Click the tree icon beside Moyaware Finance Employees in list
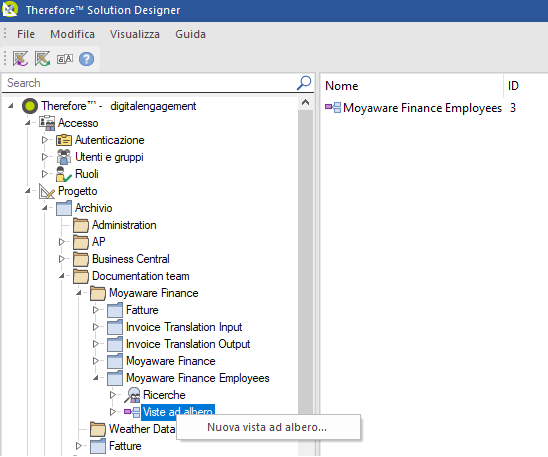 333,108
